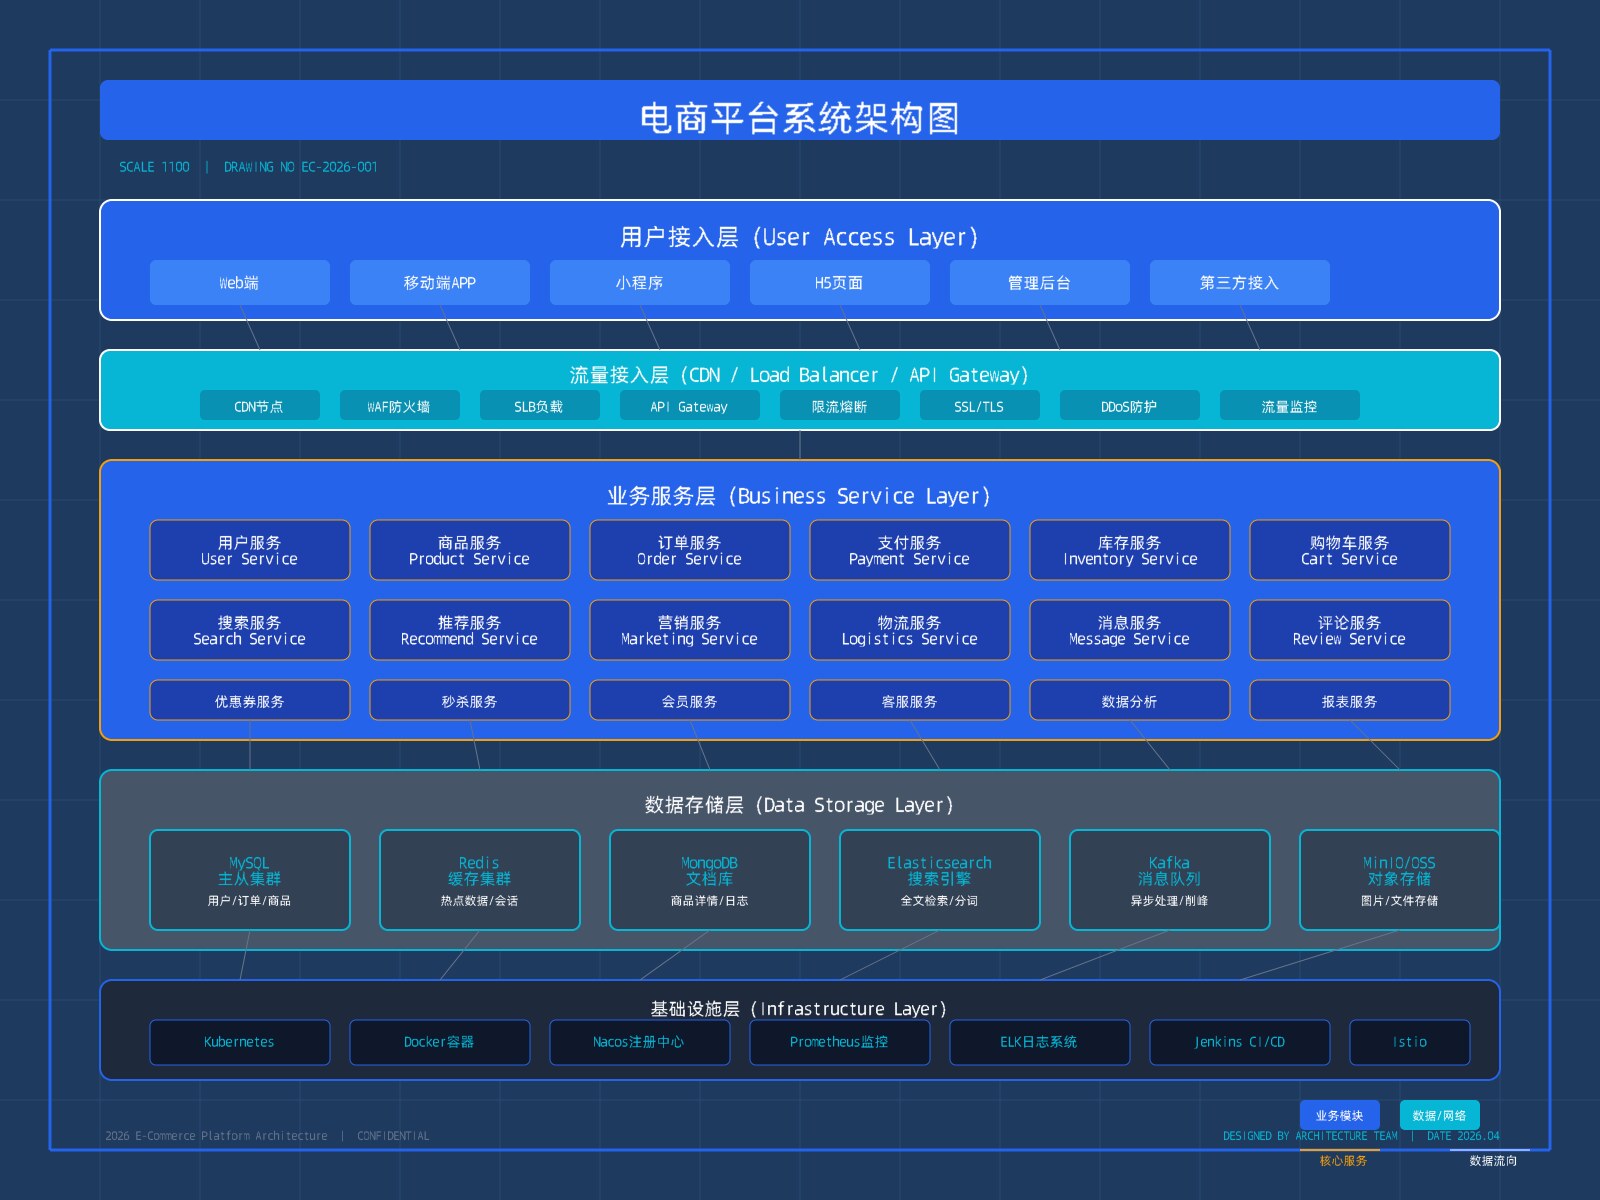Click the 核心服务 legend label

(1343, 1161)
